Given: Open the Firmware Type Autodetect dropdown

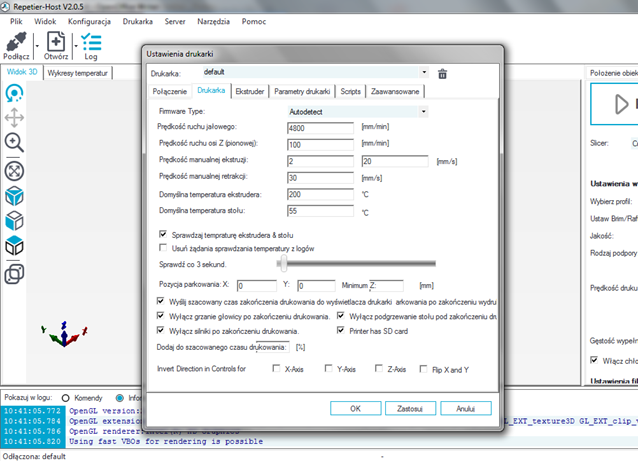Looking at the screenshot, I should [x=423, y=111].
